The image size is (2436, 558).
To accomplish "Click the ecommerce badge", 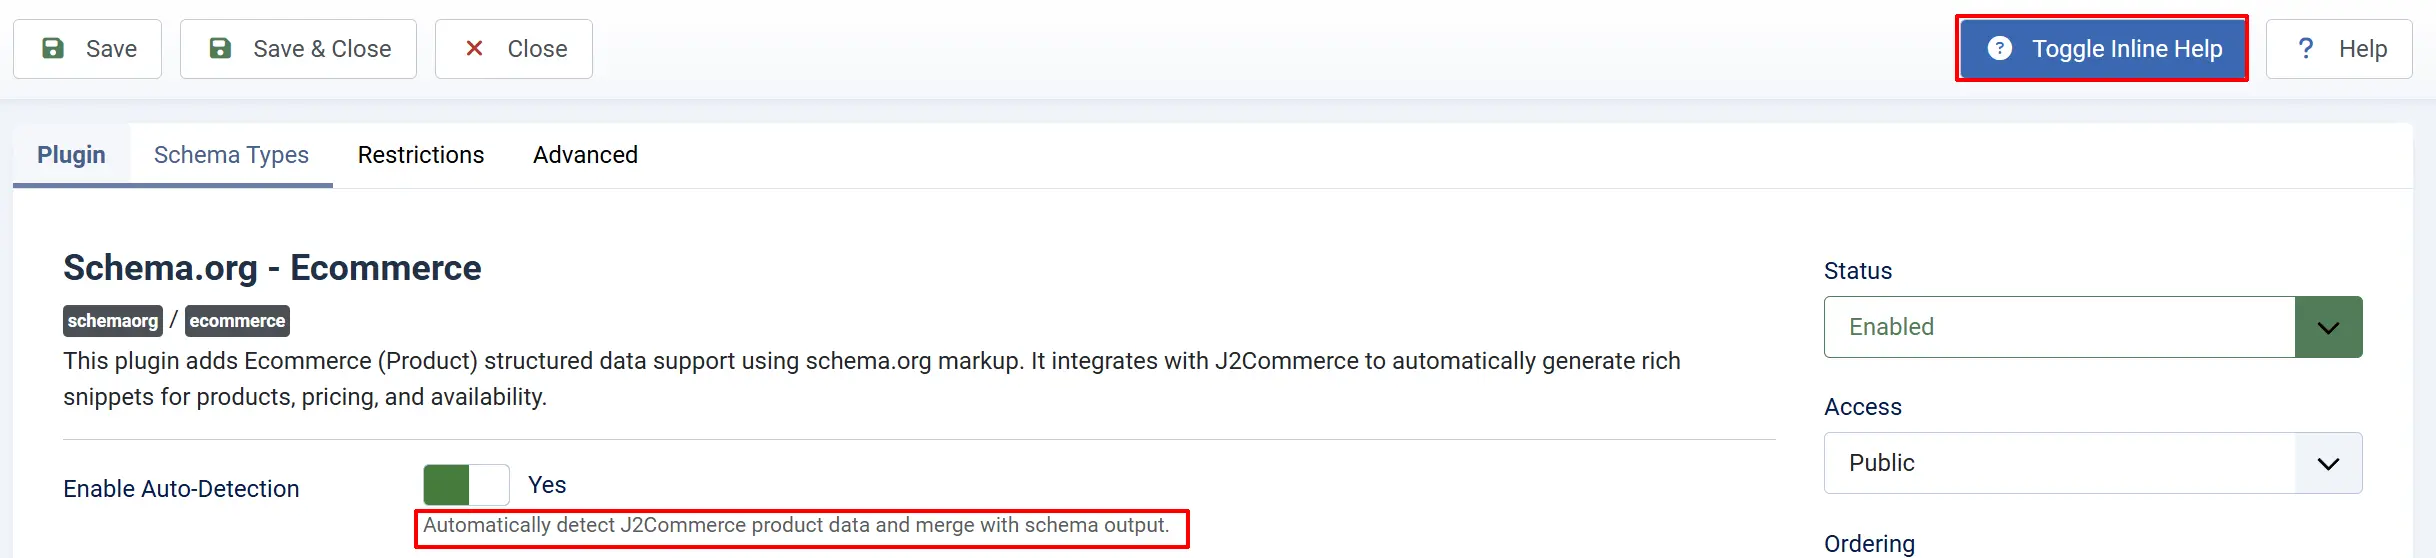I will (237, 321).
